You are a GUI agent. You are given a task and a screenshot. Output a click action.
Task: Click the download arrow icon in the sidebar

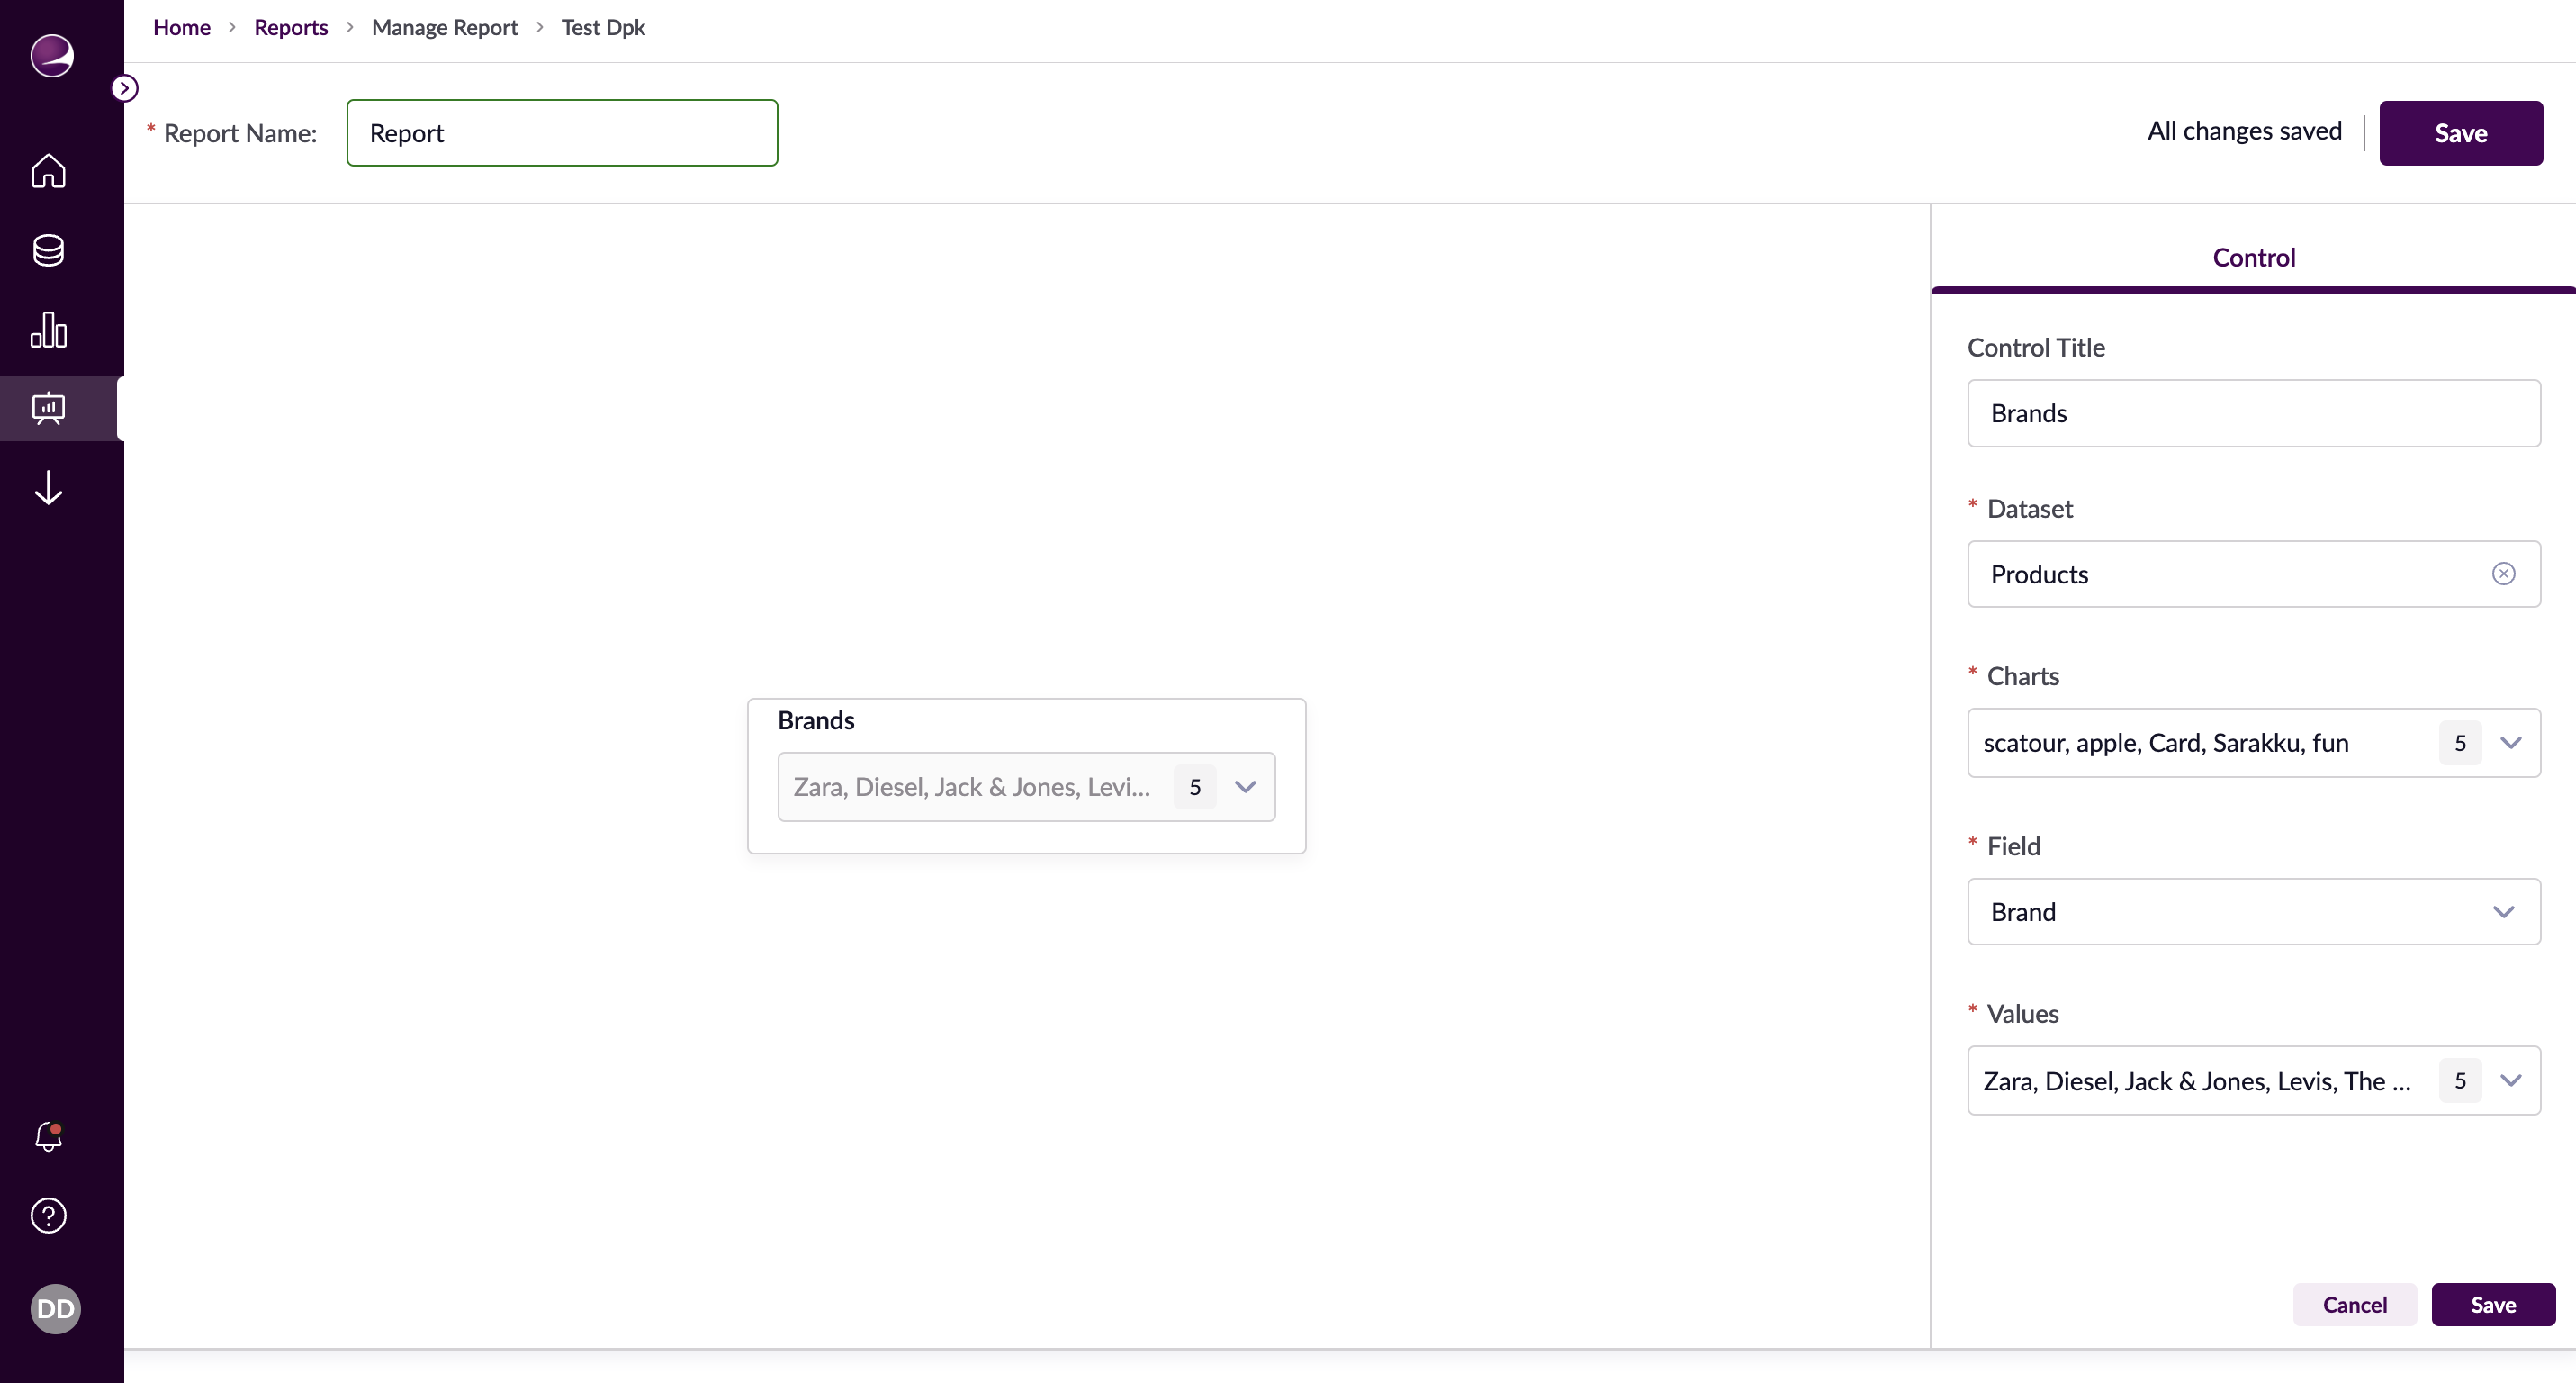(x=47, y=488)
